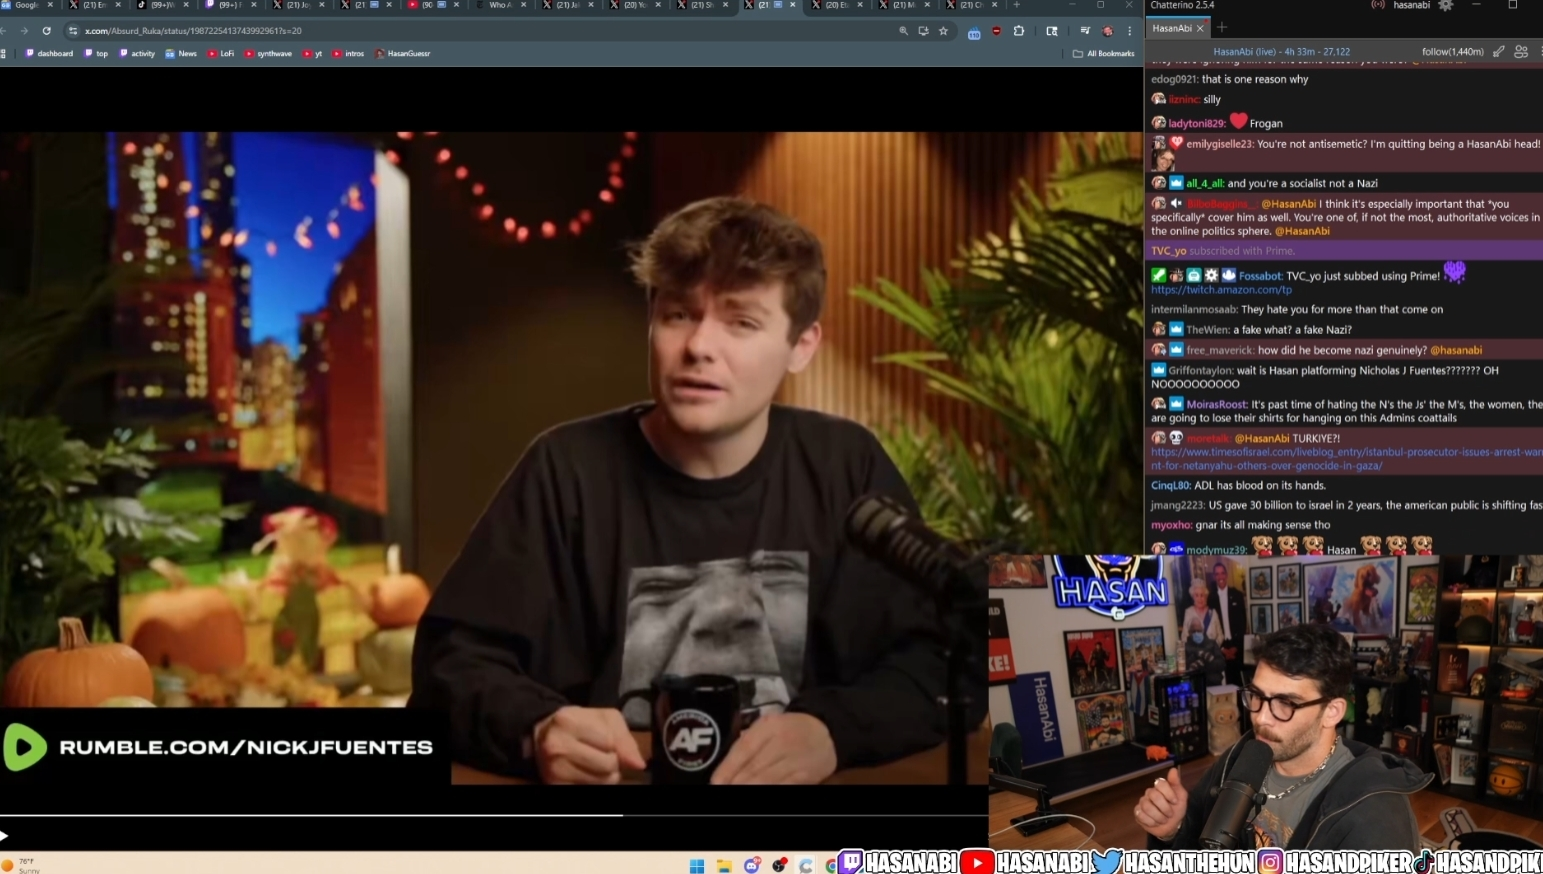Switch to the Google browser tab
Viewport: 1543px width, 874px height.
pos(27,5)
